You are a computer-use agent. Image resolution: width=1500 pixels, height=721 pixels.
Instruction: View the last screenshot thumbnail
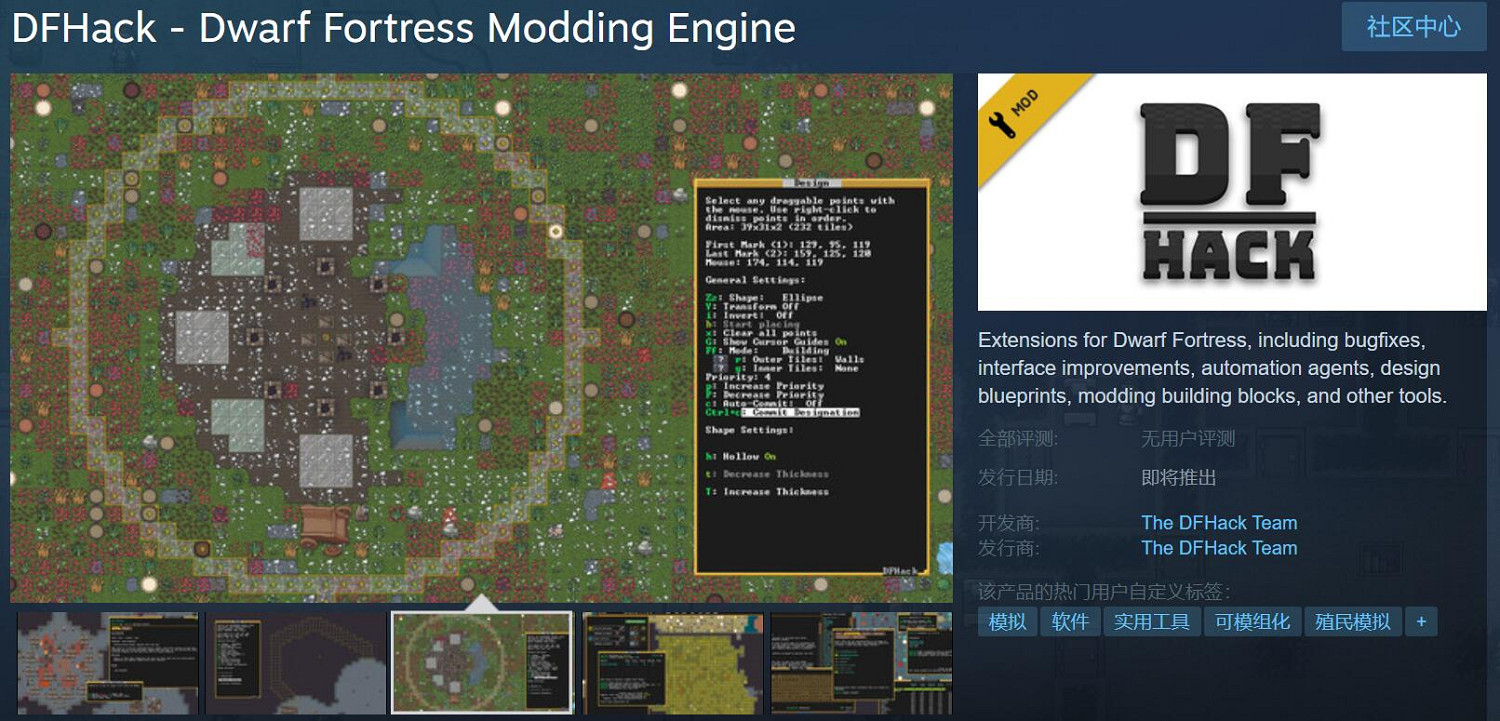click(x=860, y=662)
